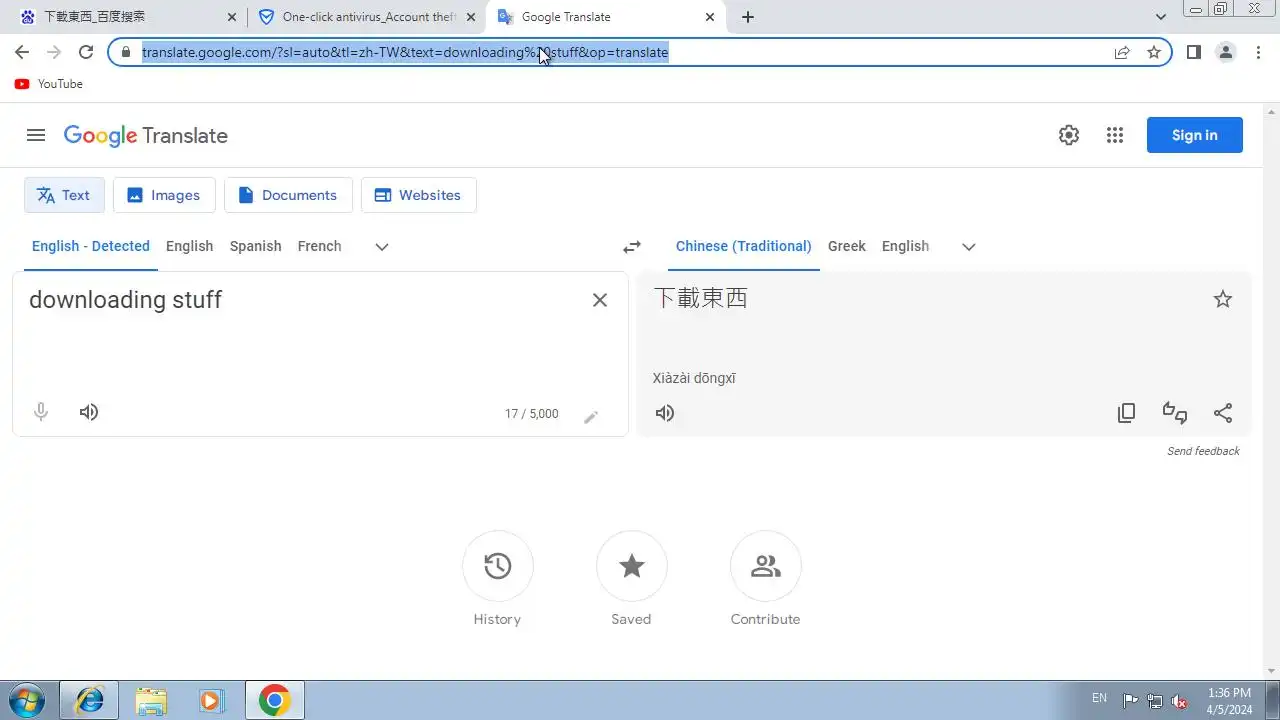Open the YouTube bookmark
1280x720 pixels.
(49, 84)
